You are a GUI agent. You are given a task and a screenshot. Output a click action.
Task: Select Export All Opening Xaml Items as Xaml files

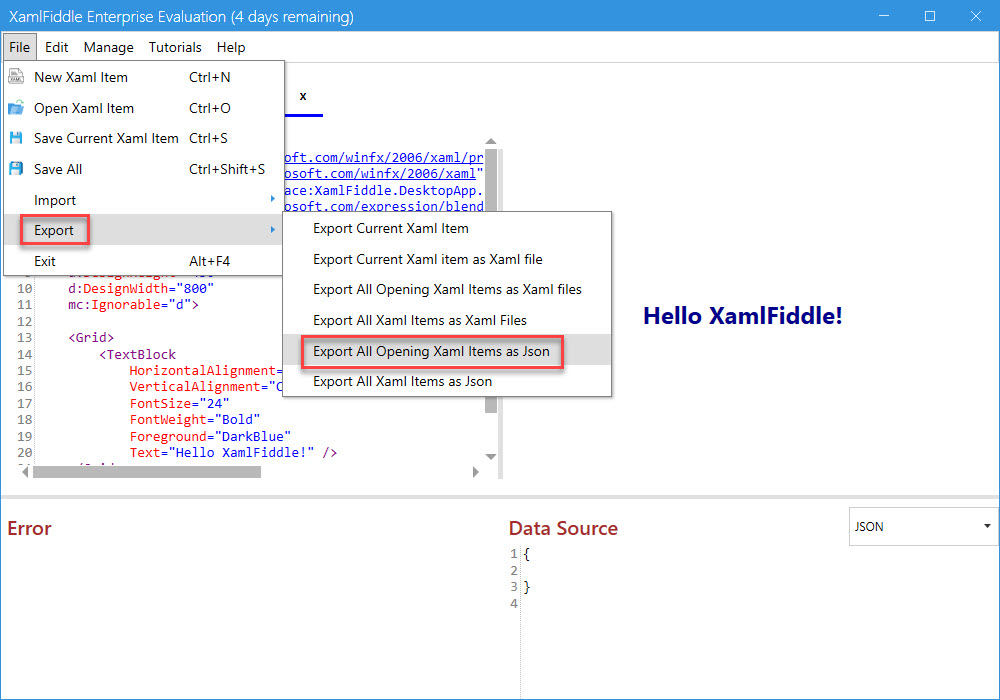pyautogui.click(x=446, y=289)
